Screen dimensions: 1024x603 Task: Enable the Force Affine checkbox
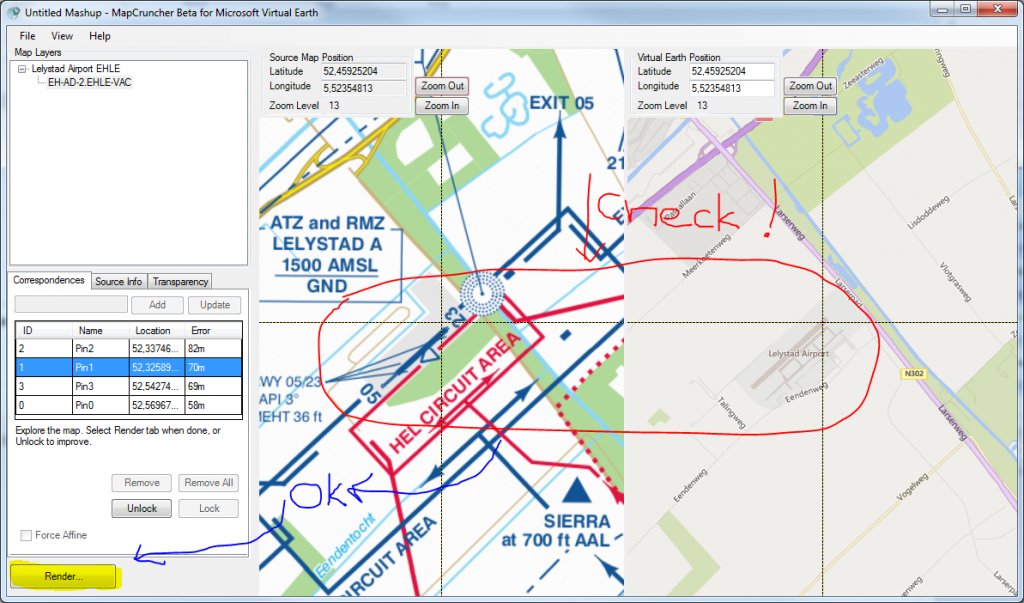24,535
